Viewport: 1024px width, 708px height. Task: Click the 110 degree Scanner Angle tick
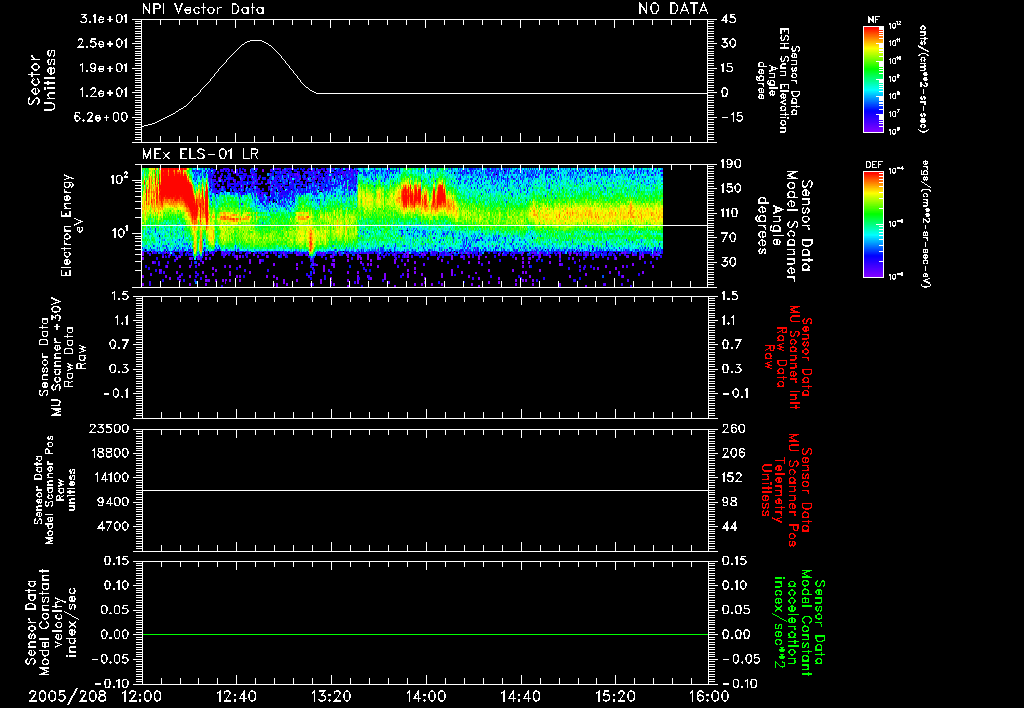pyautogui.click(x=731, y=213)
